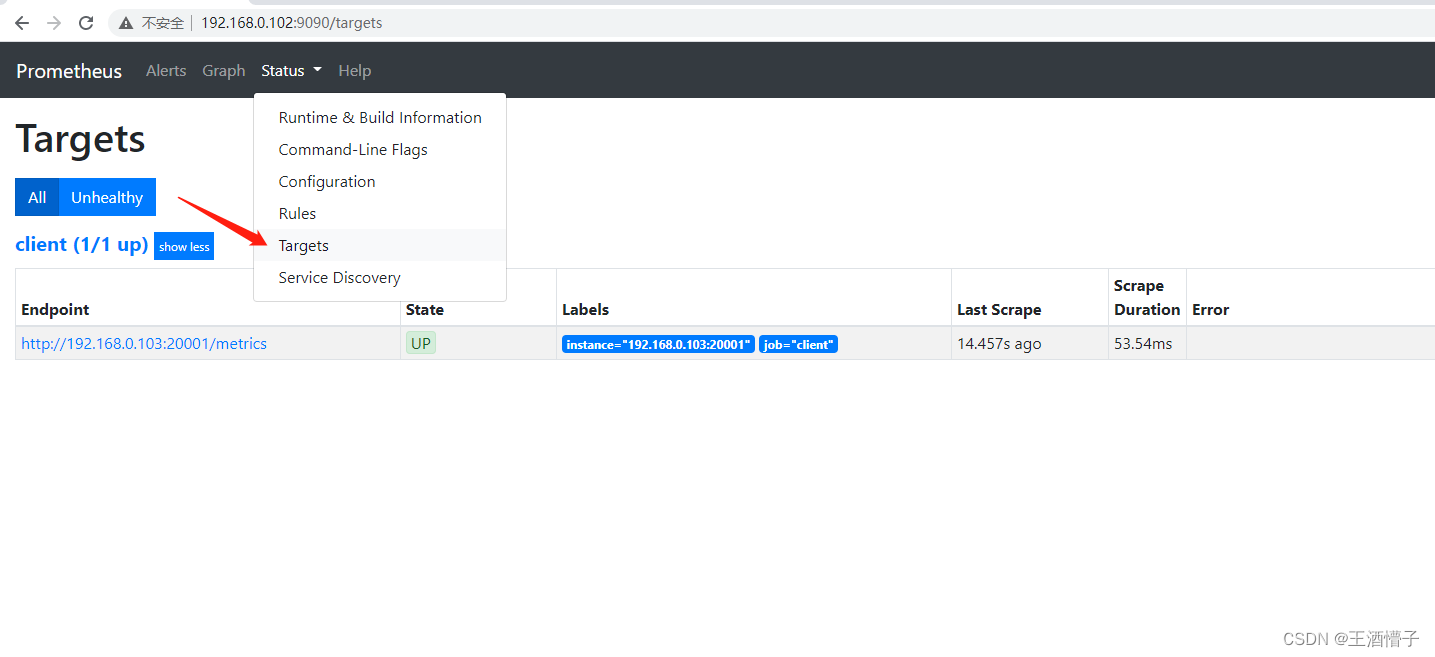Screen dimensions: 1435x657
Task: Click the Scrape Duration column header
Action: [1147, 298]
